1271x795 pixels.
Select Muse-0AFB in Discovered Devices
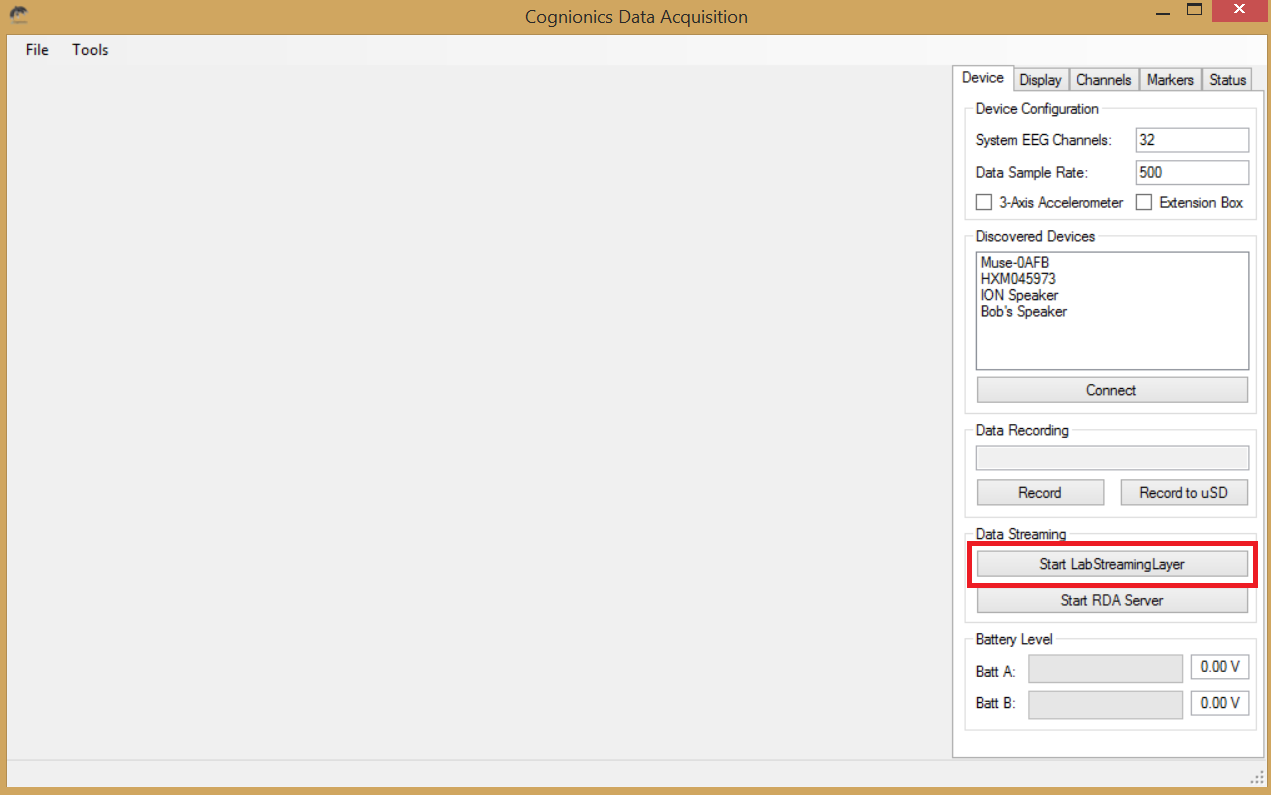[1015, 263]
